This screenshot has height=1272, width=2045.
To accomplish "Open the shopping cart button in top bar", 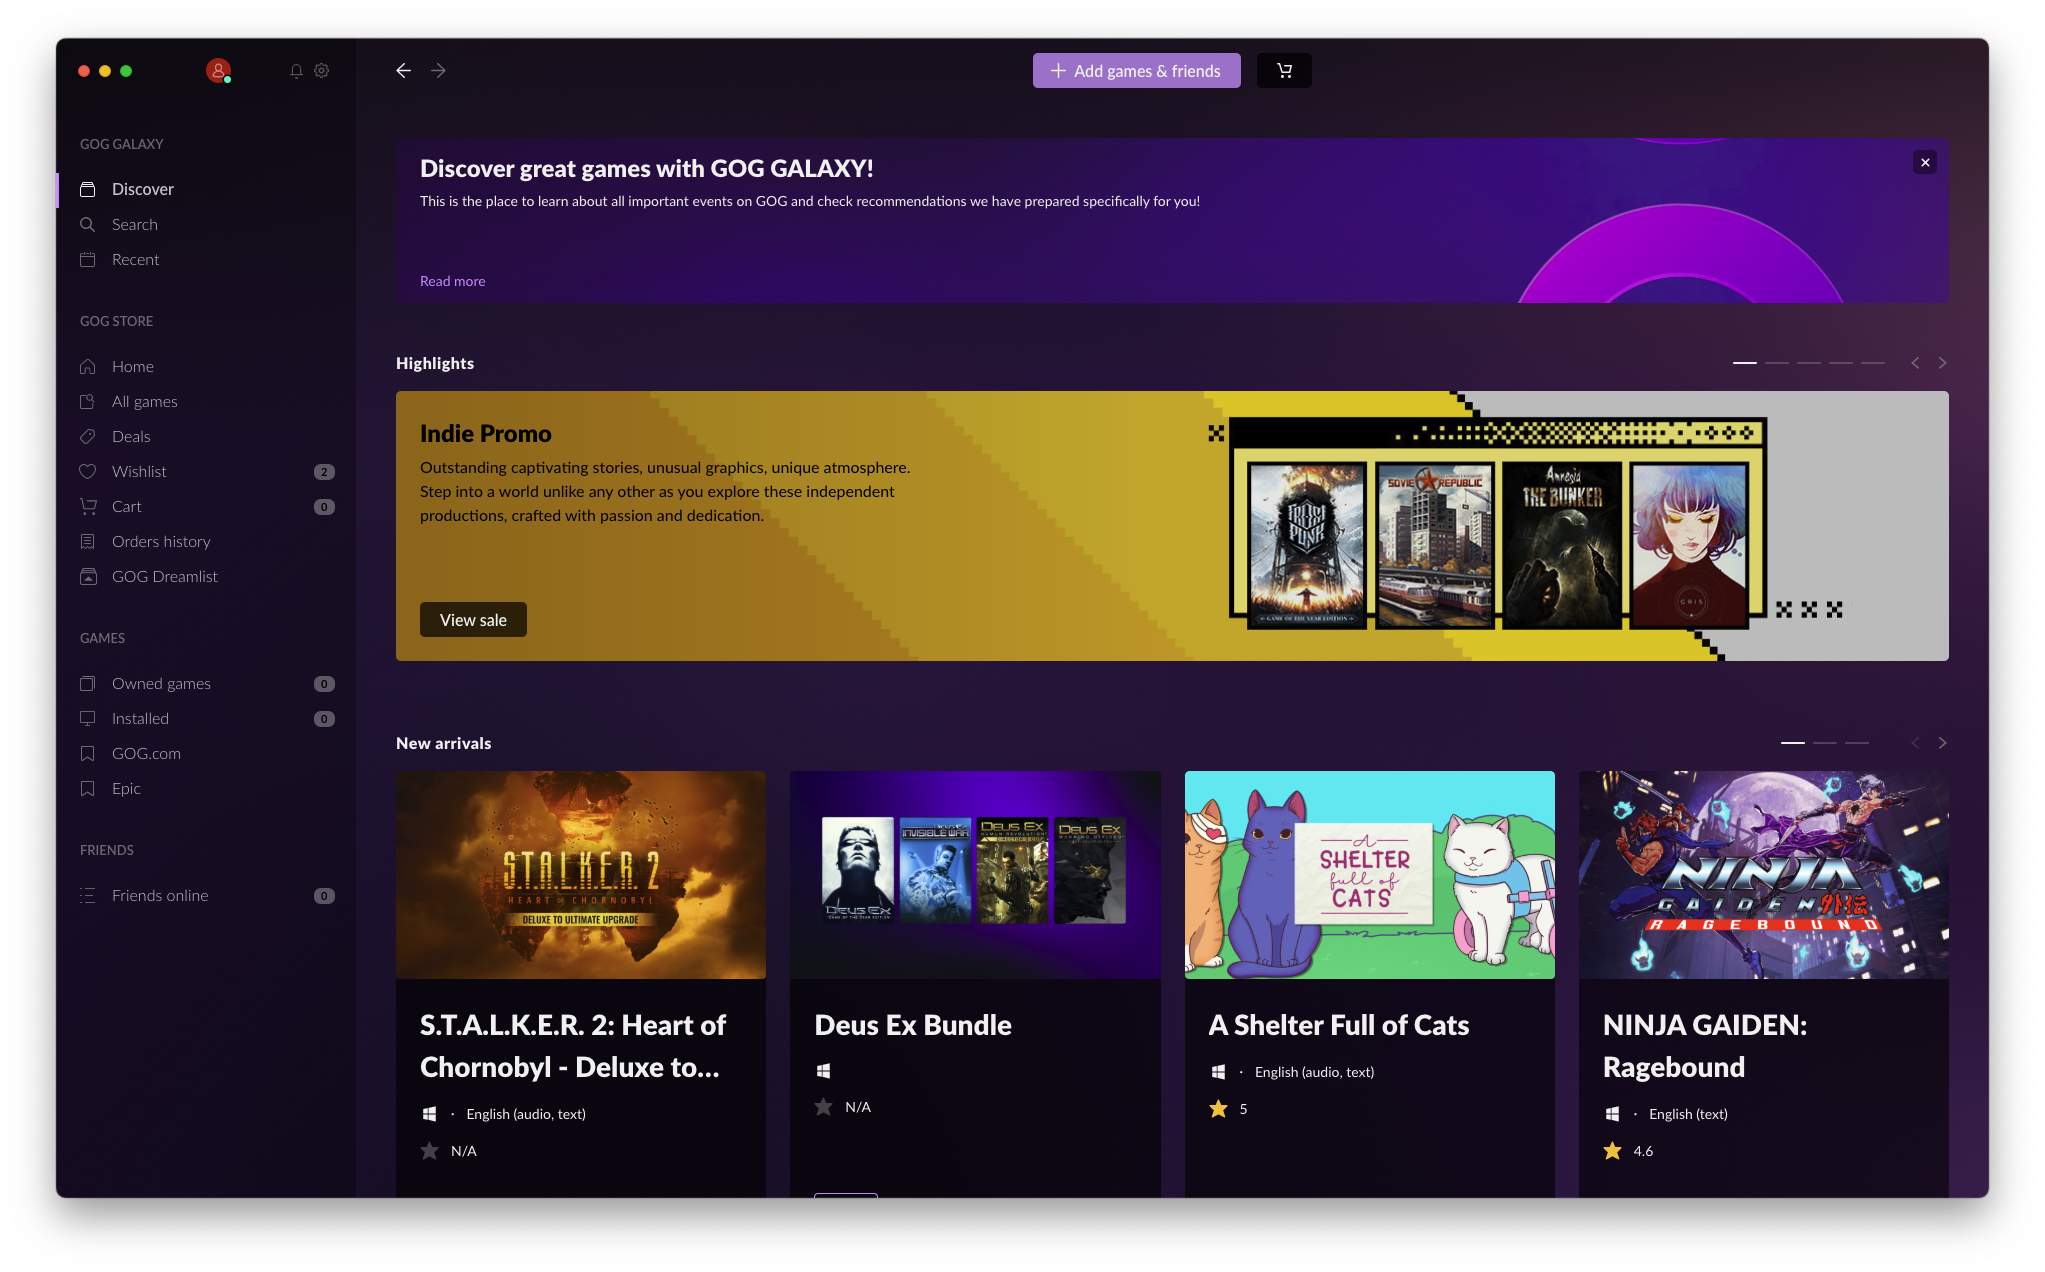I will coord(1284,71).
